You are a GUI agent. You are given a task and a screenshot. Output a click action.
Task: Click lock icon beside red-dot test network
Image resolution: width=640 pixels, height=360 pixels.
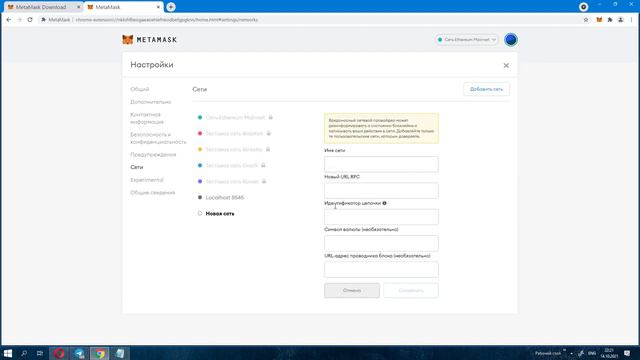[x=269, y=133]
